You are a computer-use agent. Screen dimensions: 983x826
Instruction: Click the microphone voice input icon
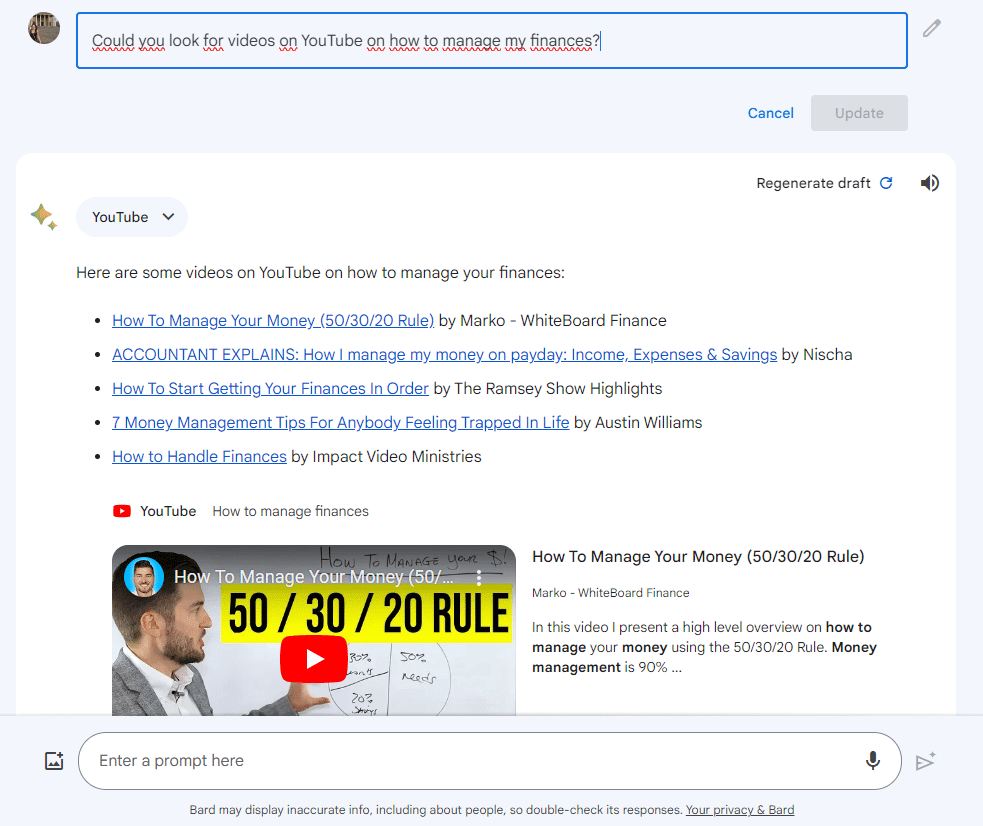(x=873, y=761)
